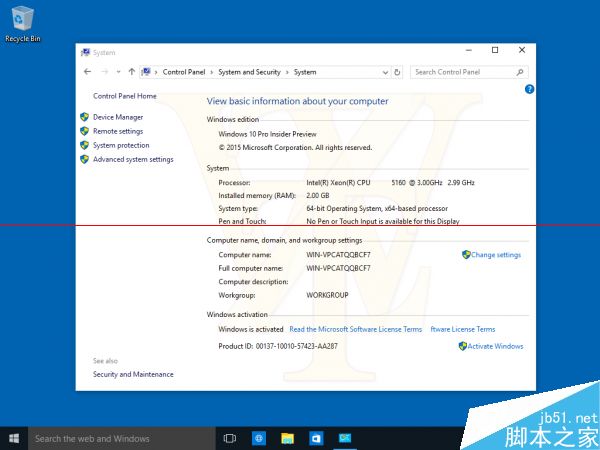Open the blue help question mark
The image size is (600, 450).
click(x=529, y=89)
